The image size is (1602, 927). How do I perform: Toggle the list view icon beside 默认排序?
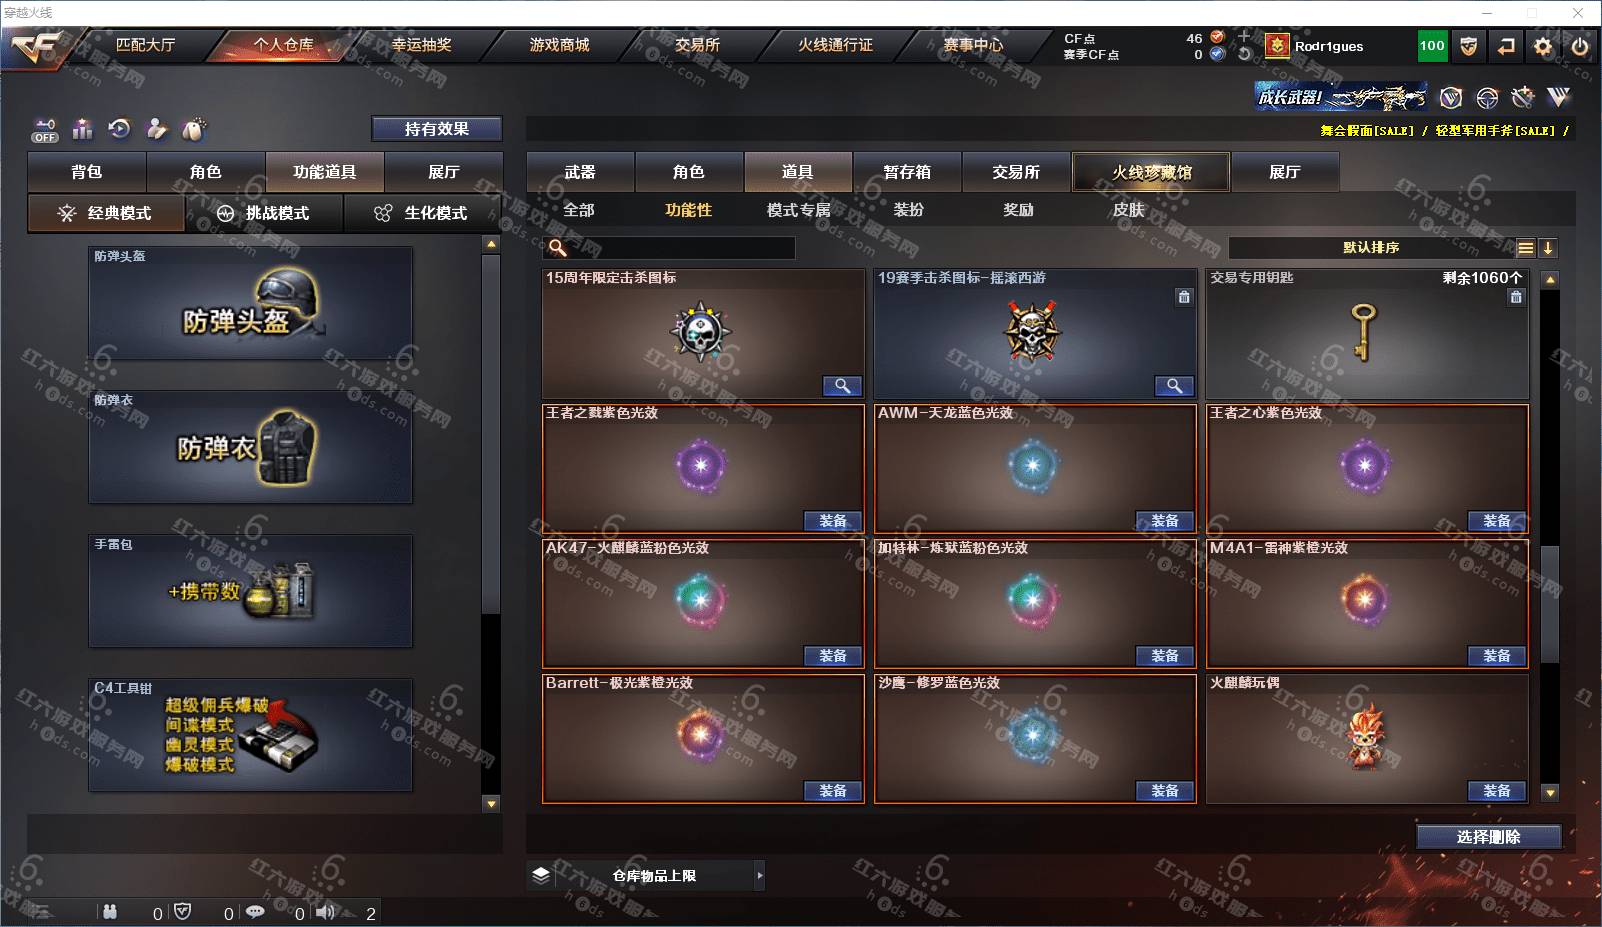tap(1525, 248)
